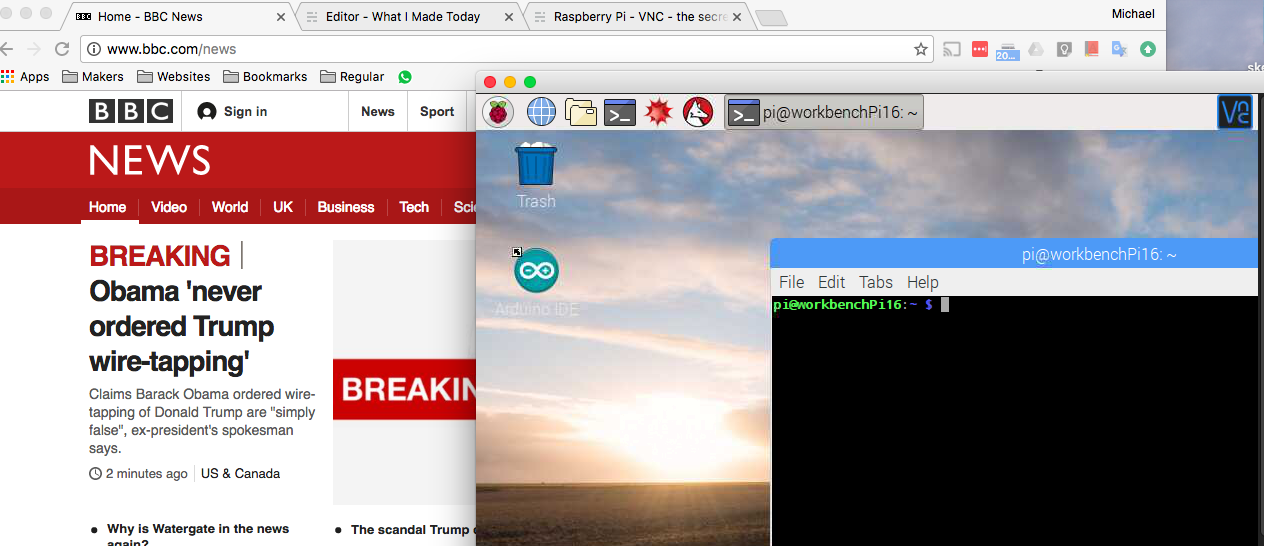Open the terminal Help menu
Viewport: 1264px width, 546px height.
pyautogui.click(x=922, y=282)
